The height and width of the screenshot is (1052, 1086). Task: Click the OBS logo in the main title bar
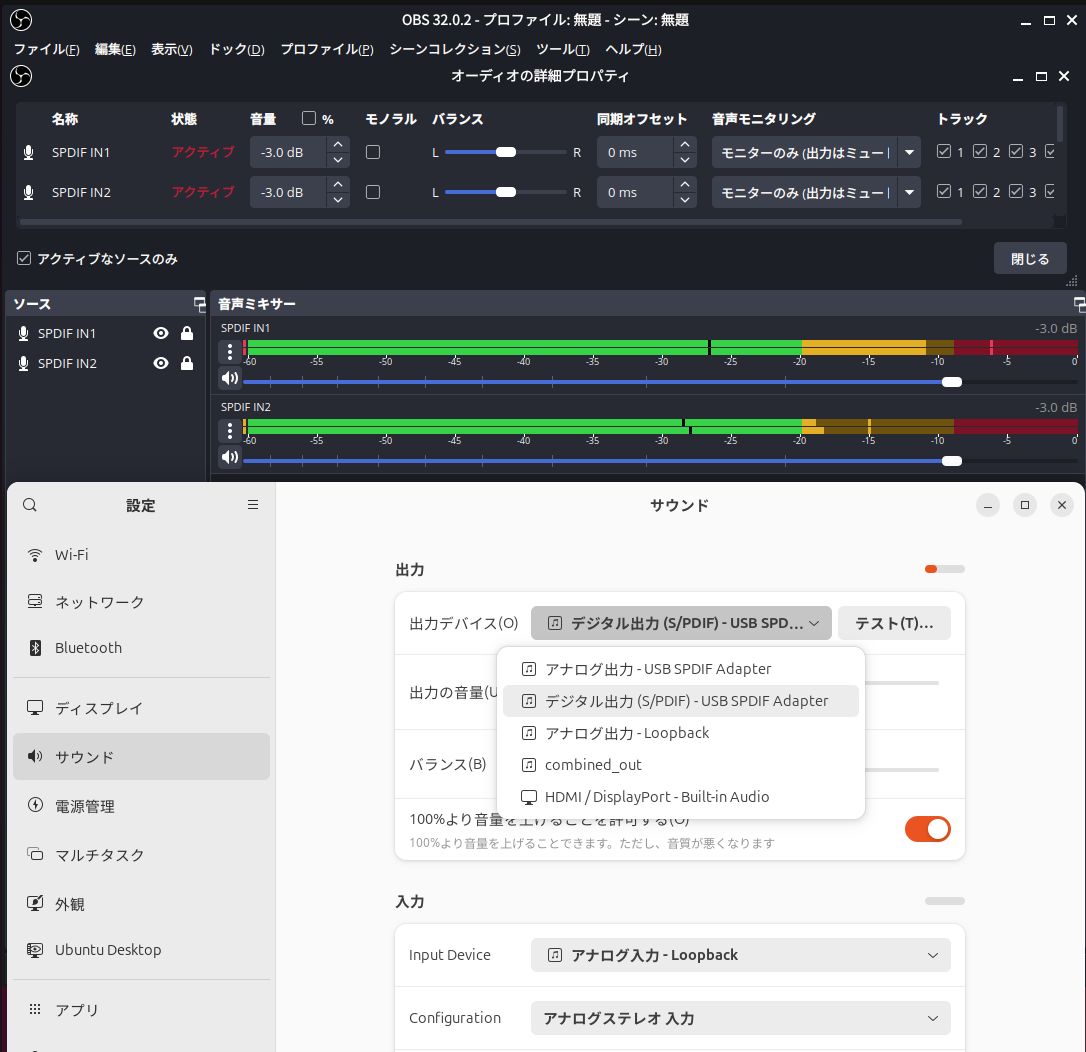coord(21,20)
